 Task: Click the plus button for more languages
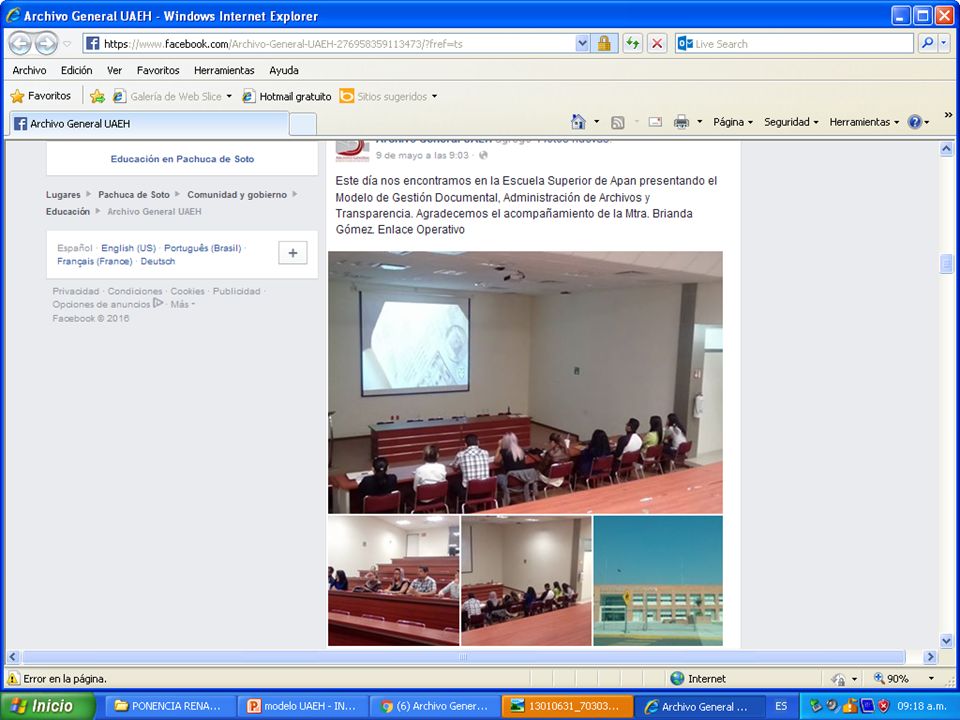coord(293,253)
